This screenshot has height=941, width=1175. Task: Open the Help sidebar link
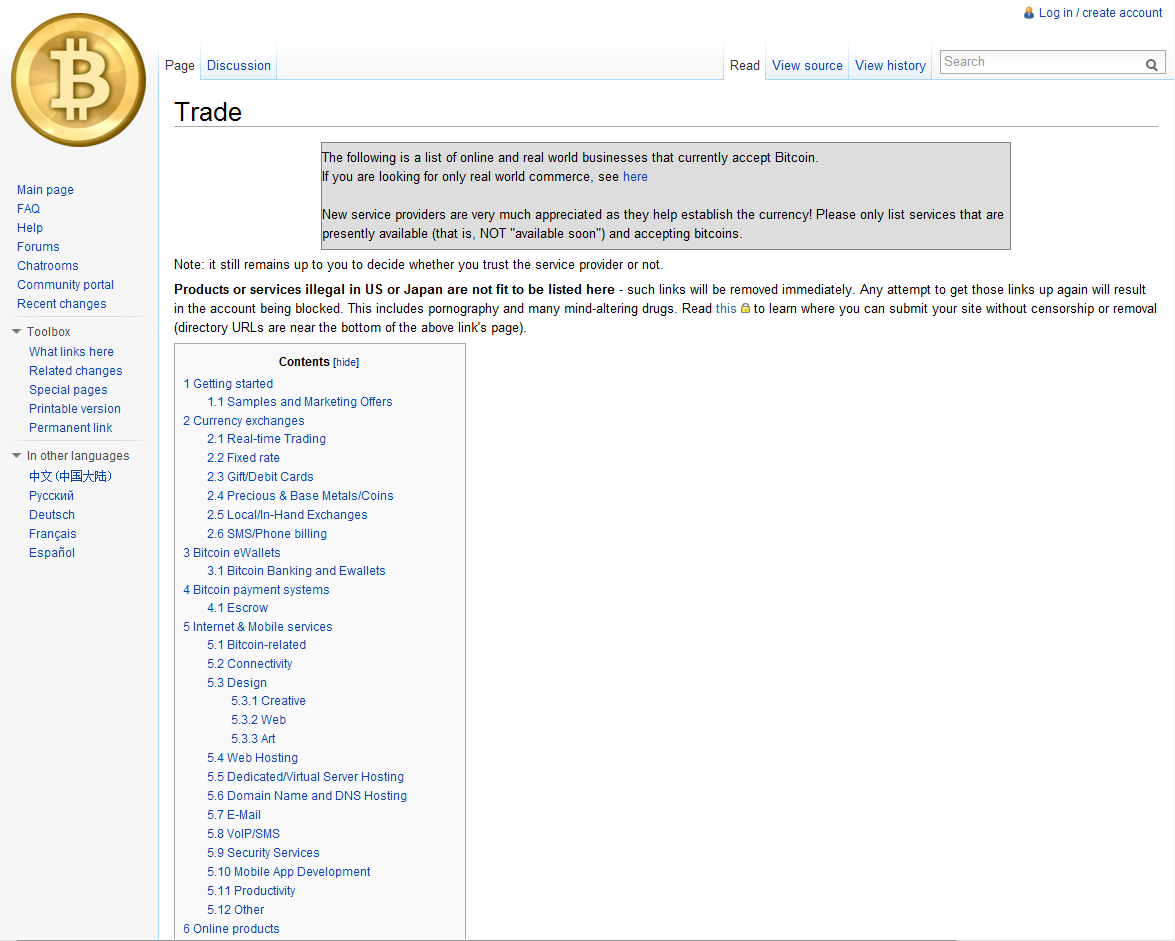(x=30, y=228)
